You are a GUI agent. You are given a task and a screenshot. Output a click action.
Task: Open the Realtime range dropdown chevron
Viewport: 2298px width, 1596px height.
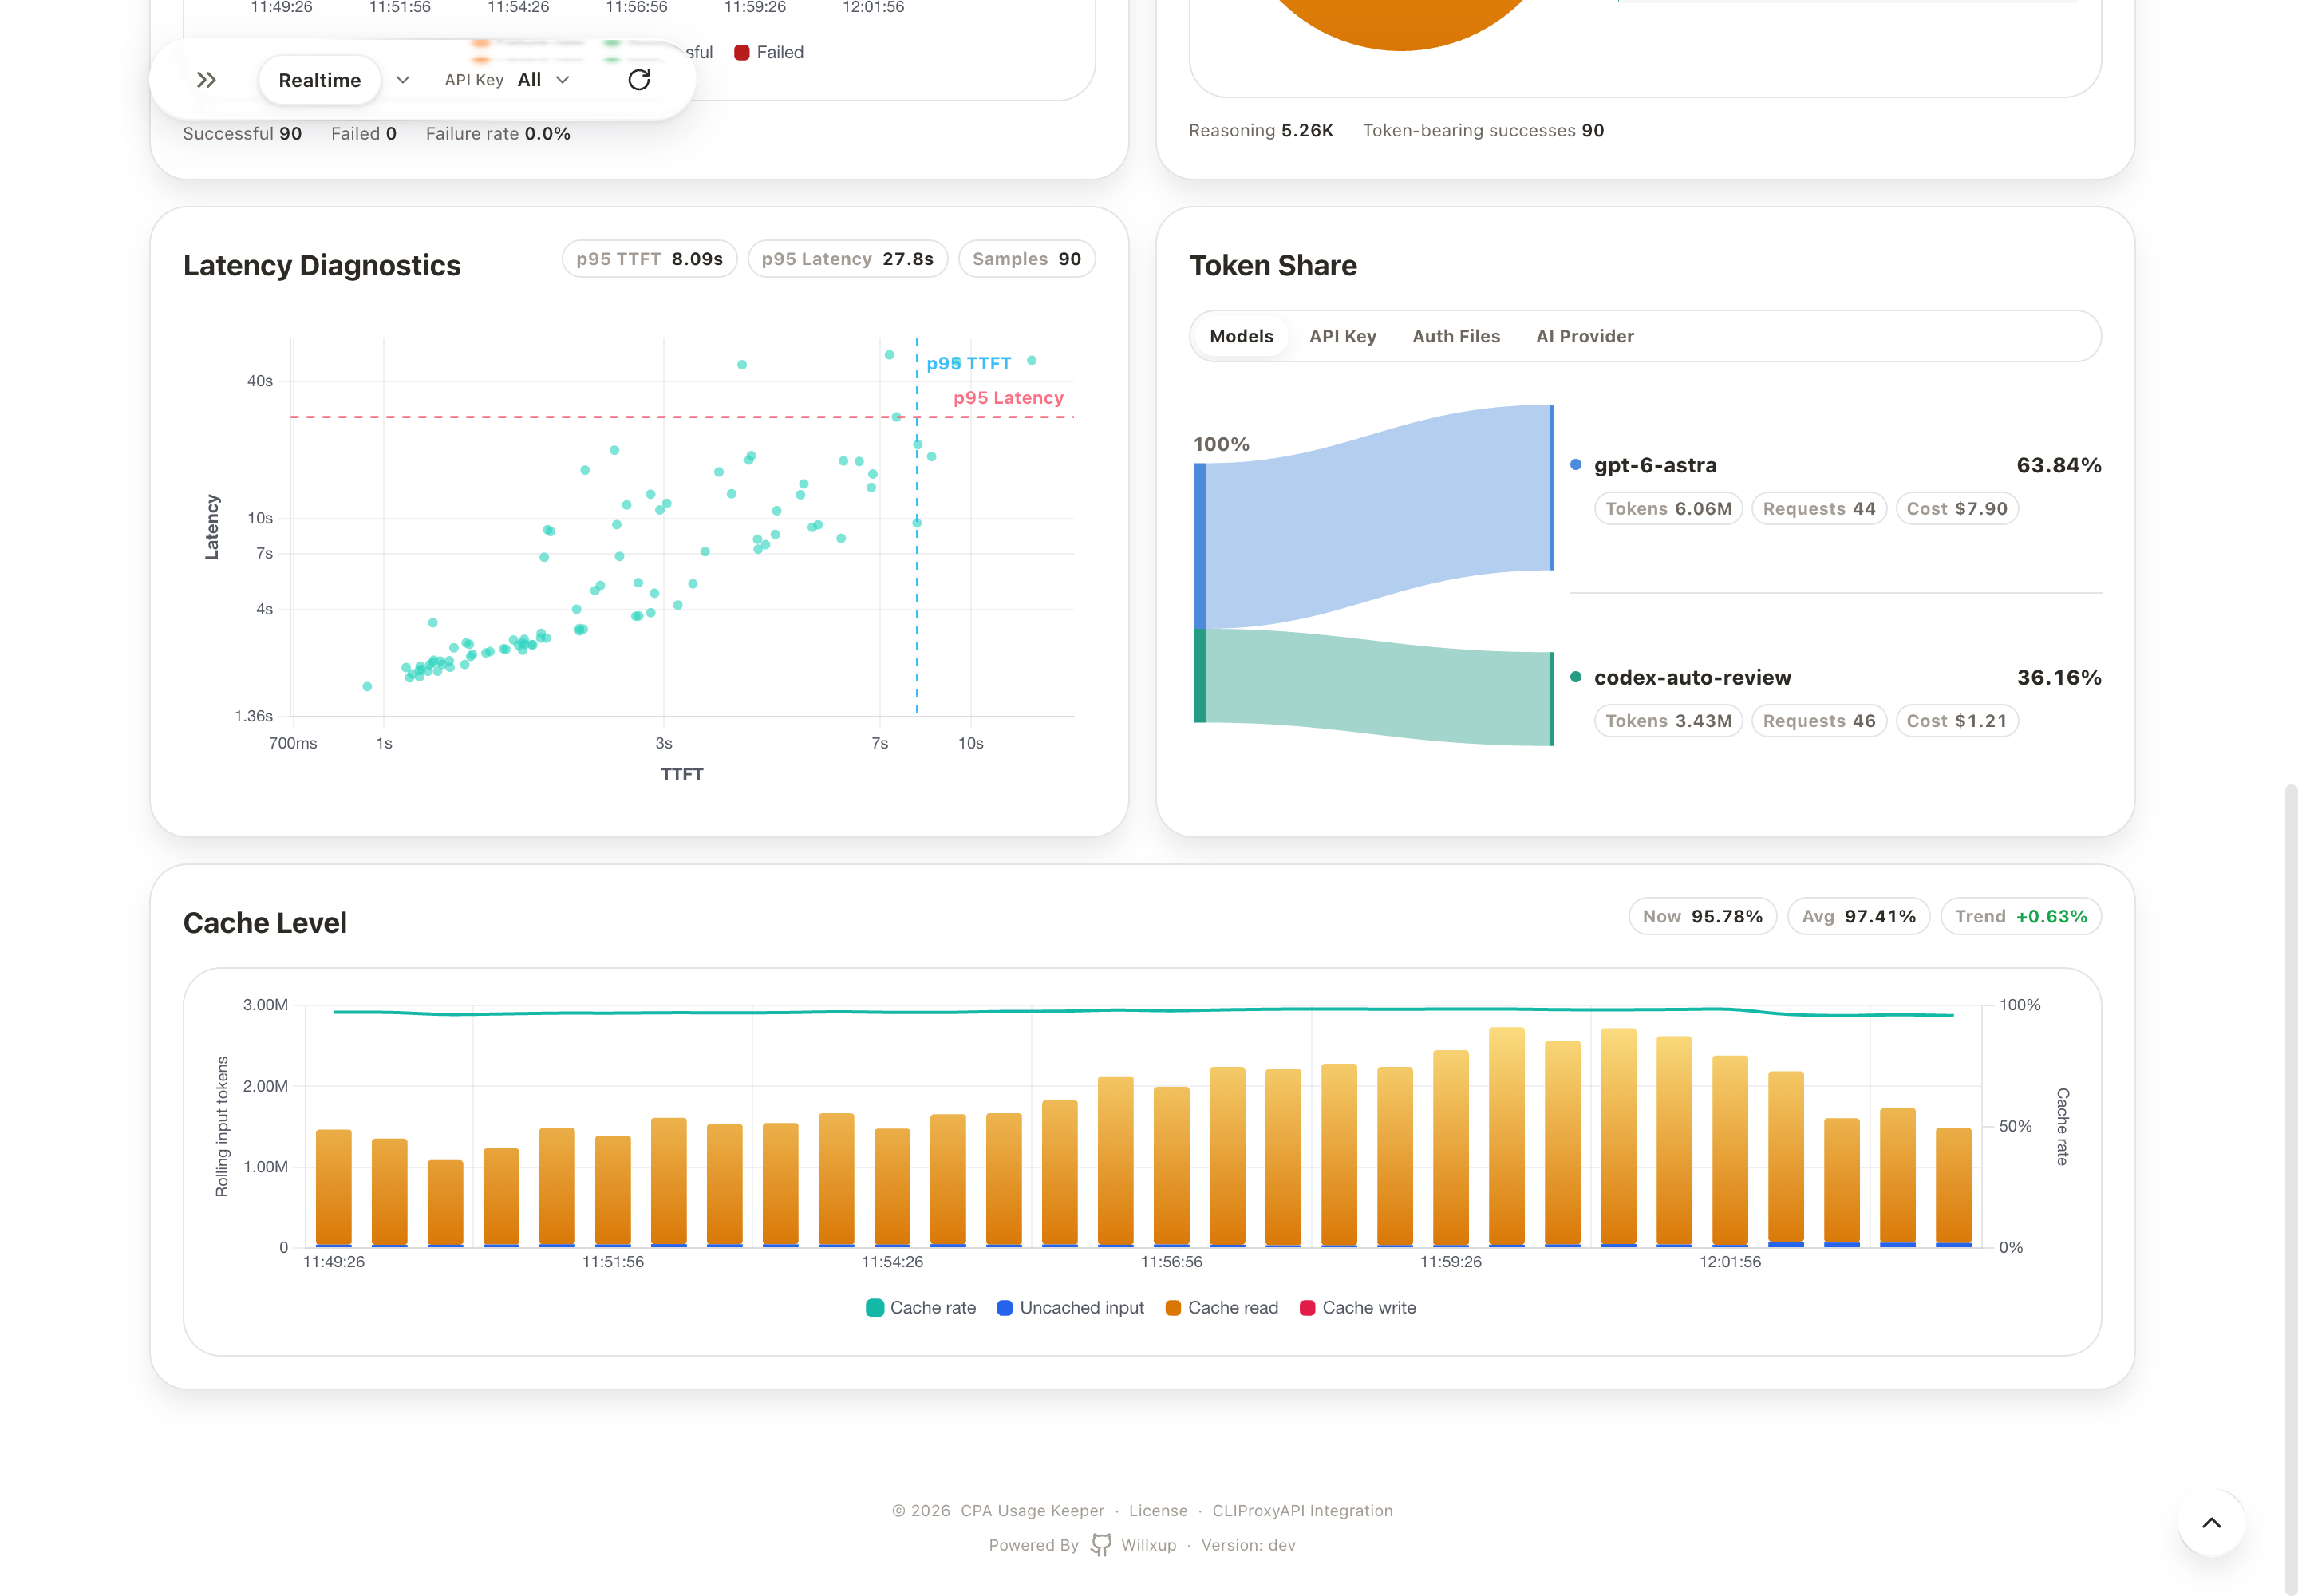click(403, 80)
